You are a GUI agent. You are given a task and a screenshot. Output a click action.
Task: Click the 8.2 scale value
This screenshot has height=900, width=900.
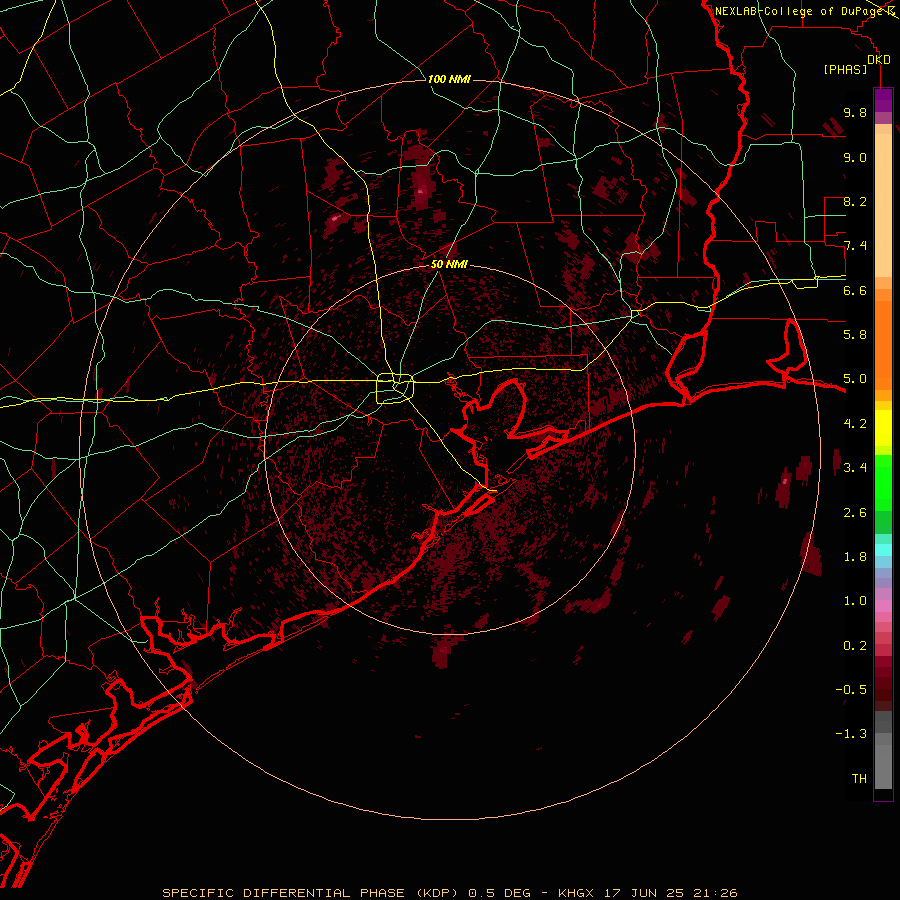pyautogui.click(x=855, y=201)
